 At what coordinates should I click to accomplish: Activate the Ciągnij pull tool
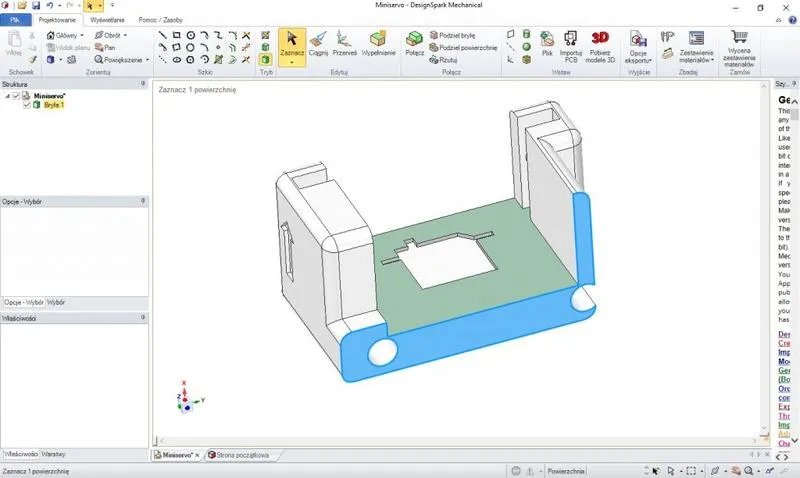click(x=318, y=43)
